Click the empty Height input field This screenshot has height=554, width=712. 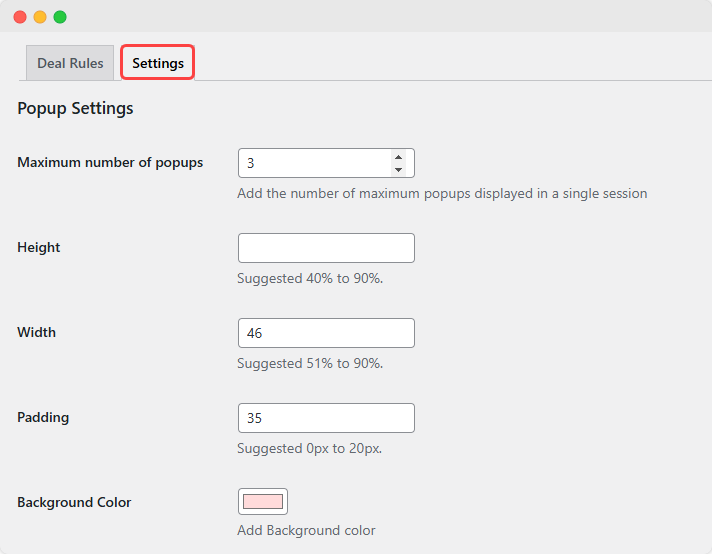click(326, 248)
